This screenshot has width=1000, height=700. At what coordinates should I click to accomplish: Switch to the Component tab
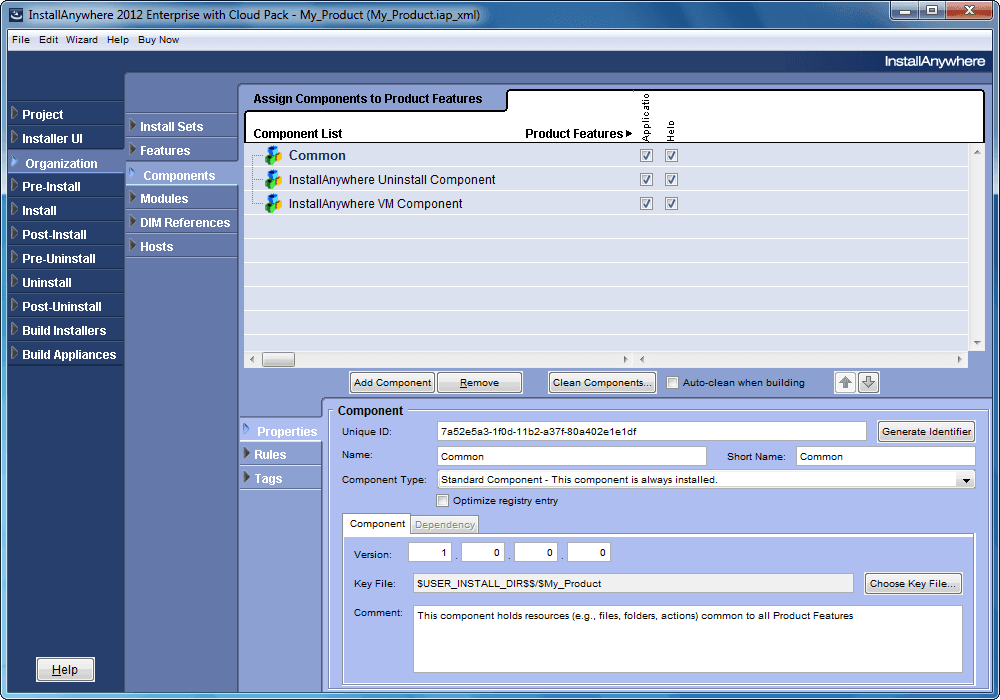click(x=377, y=523)
